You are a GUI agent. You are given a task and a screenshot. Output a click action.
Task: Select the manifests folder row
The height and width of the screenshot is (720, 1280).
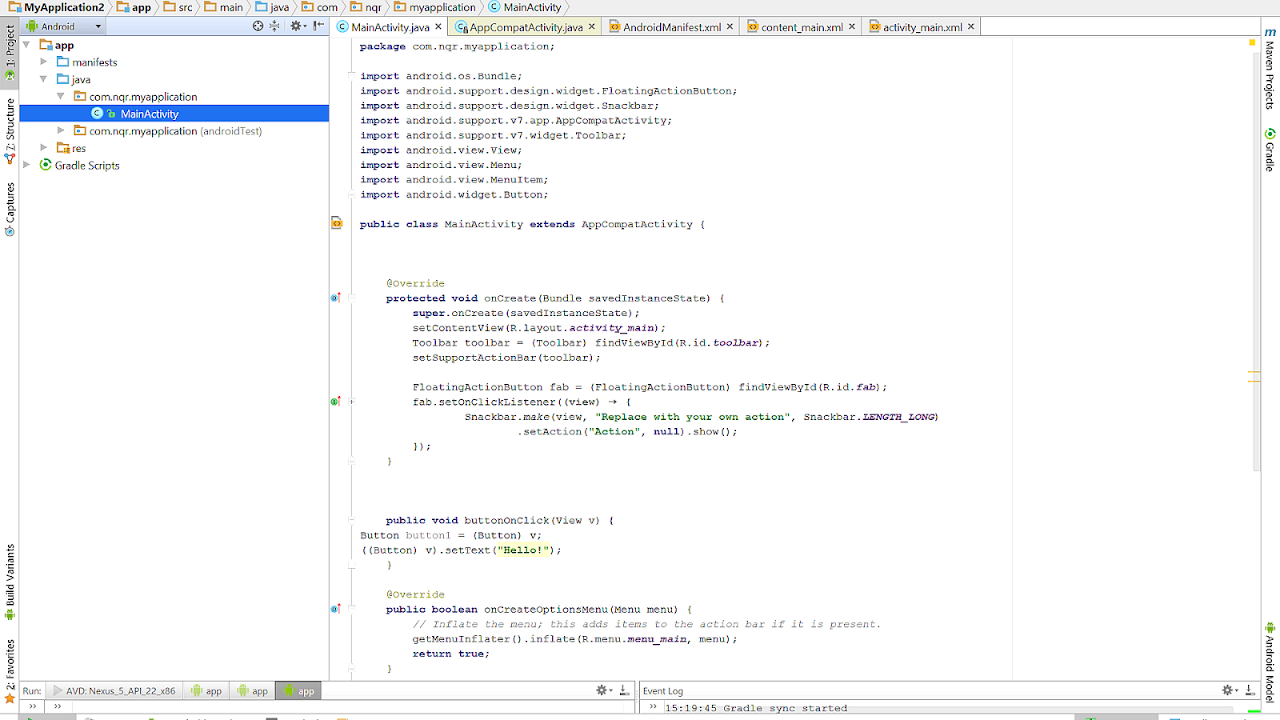[x=174, y=62]
